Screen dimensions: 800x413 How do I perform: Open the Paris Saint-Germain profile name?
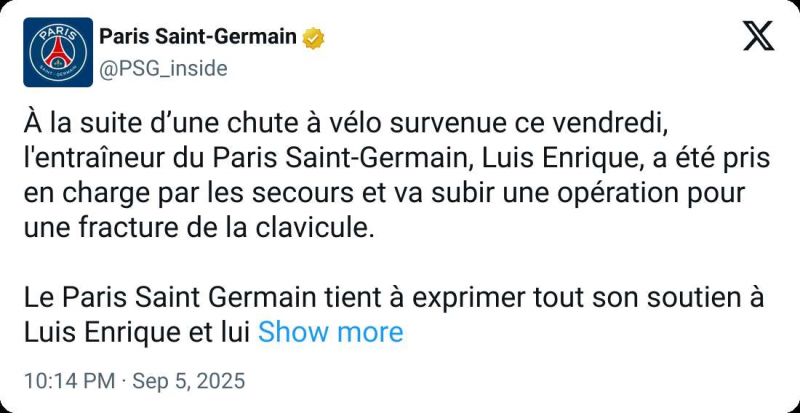[x=197, y=38]
